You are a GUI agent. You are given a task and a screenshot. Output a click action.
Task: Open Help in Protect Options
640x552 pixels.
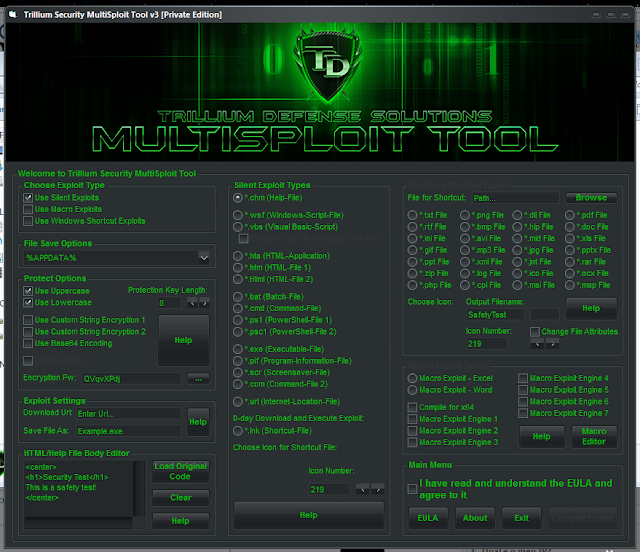click(x=183, y=340)
